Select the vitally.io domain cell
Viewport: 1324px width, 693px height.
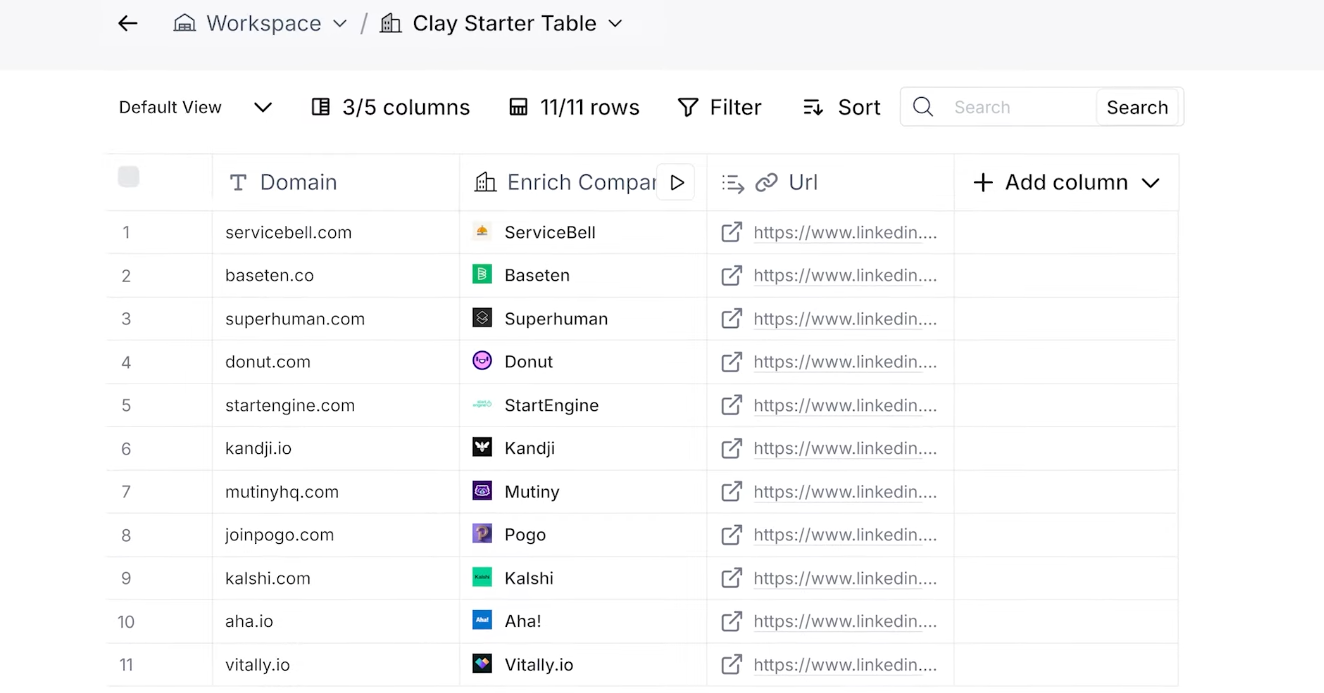[336, 664]
